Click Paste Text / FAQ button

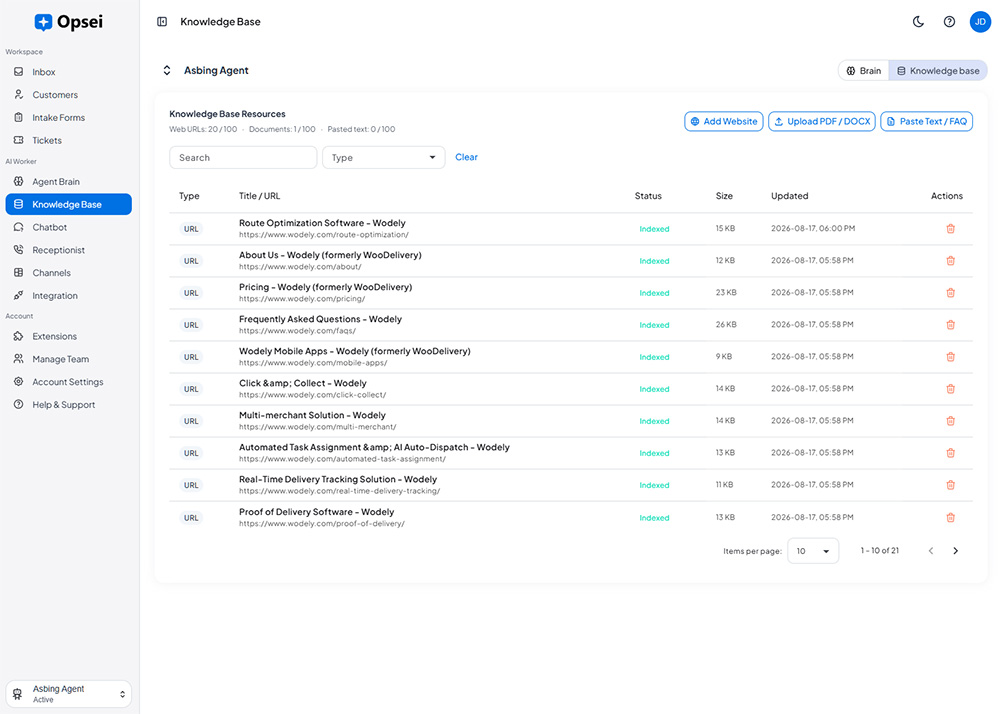[x=927, y=121]
